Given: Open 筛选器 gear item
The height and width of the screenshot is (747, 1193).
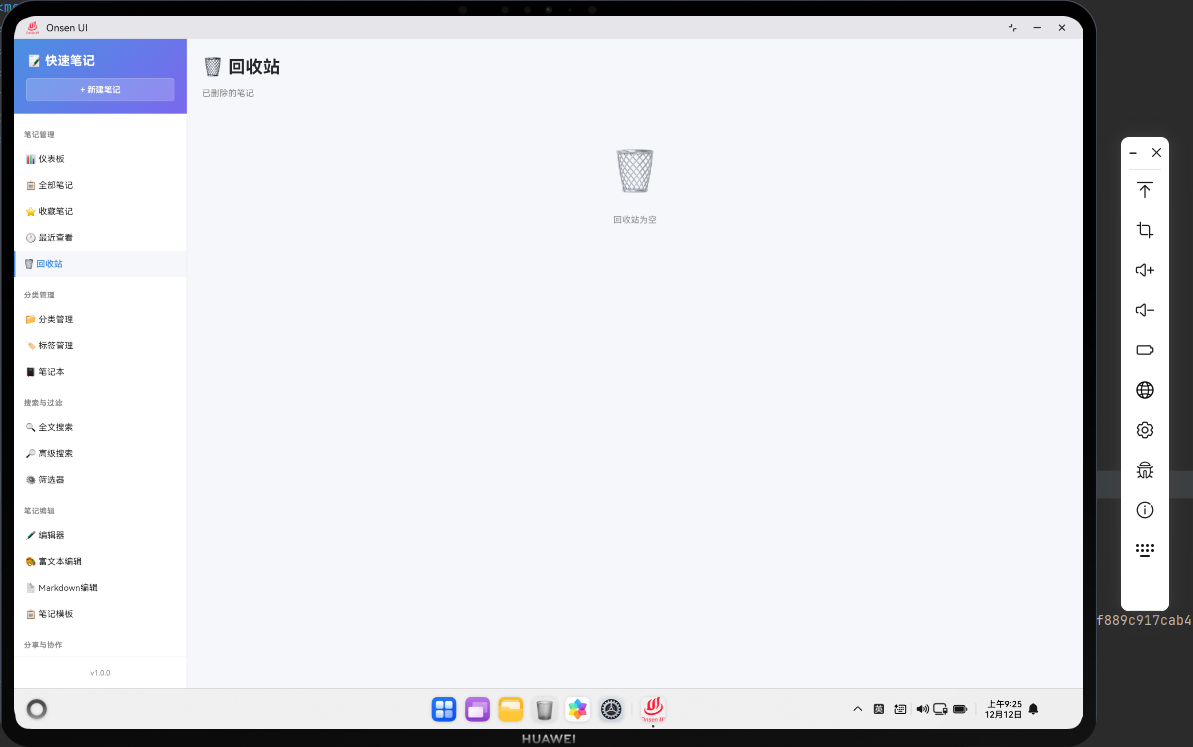Looking at the screenshot, I should tap(100, 480).
